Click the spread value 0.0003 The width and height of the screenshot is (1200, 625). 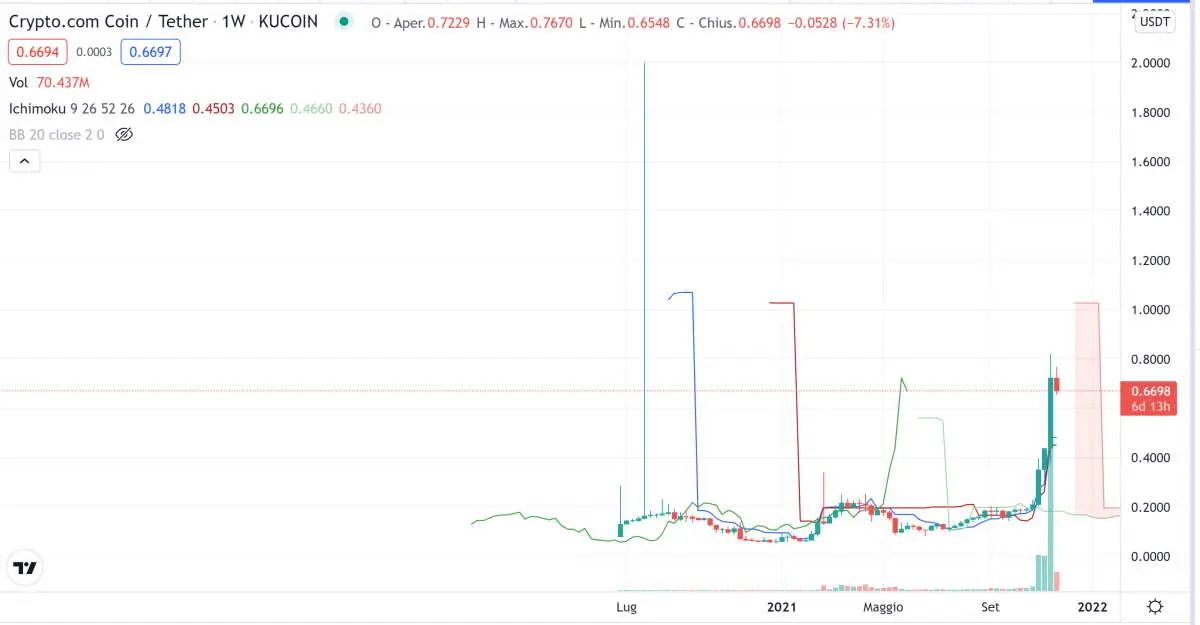click(95, 52)
